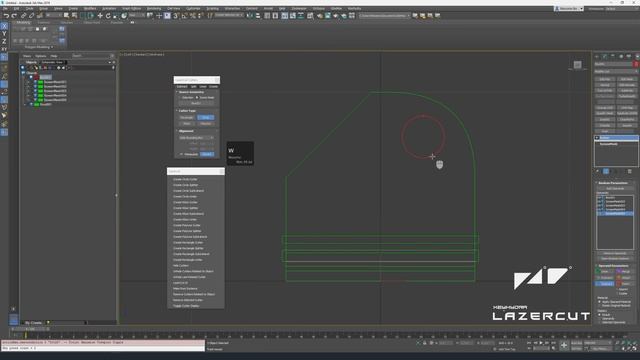The image size is (640, 360).
Task: Select Retain Original Material radio button
Action: click(x=600, y=306)
